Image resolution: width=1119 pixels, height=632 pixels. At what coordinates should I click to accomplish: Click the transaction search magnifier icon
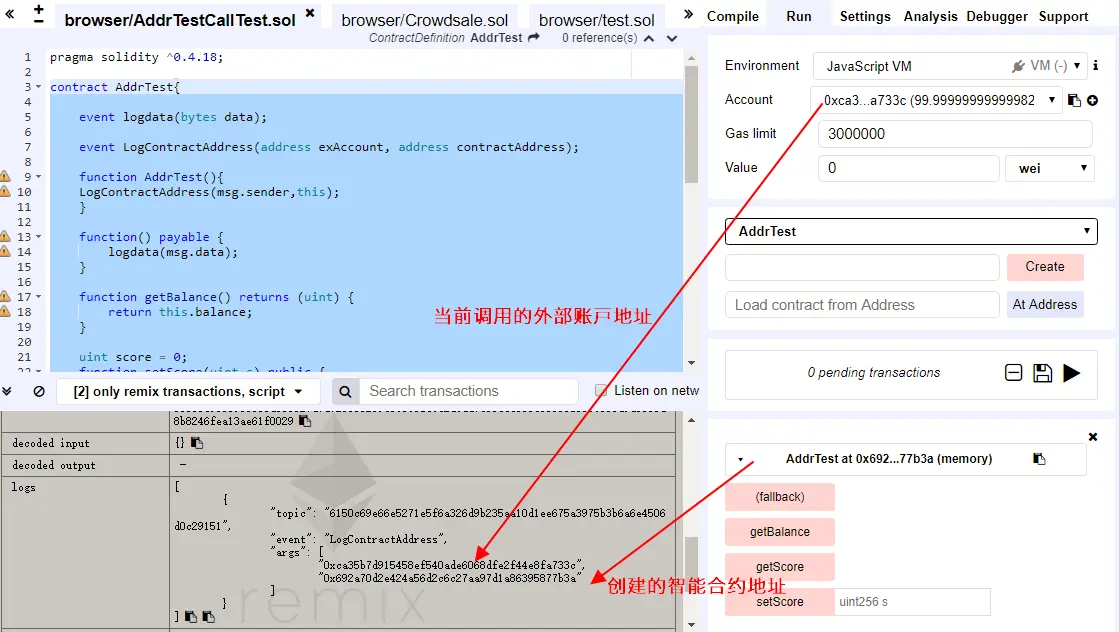pyautogui.click(x=345, y=391)
